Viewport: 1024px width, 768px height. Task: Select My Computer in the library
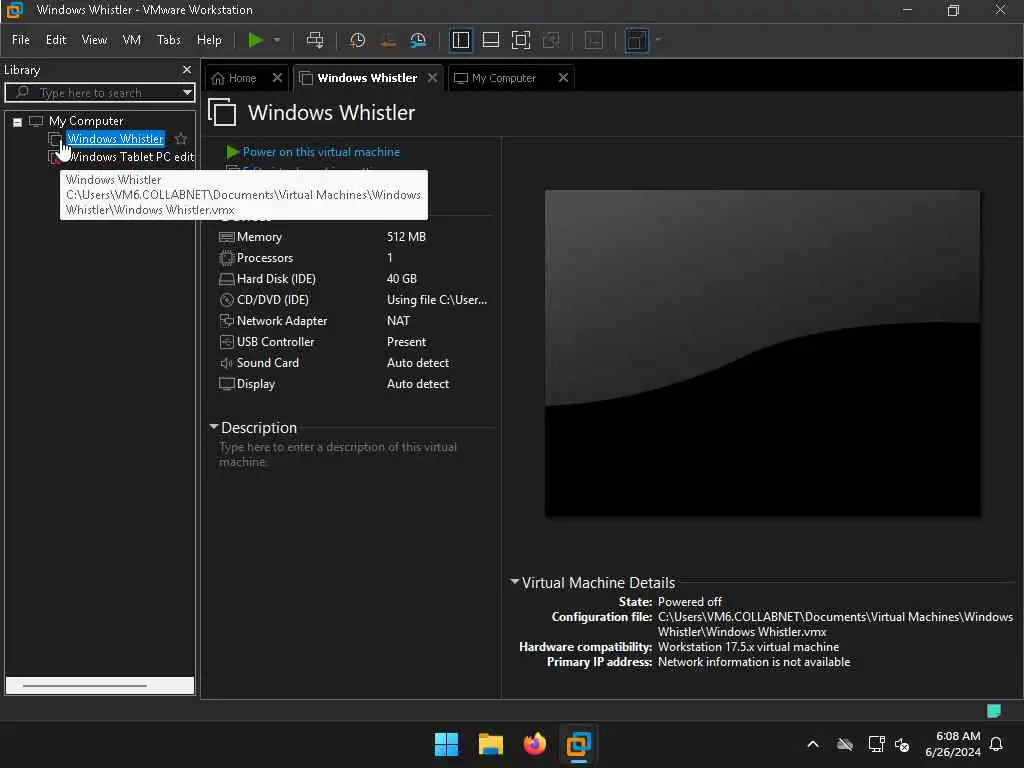point(86,121)
